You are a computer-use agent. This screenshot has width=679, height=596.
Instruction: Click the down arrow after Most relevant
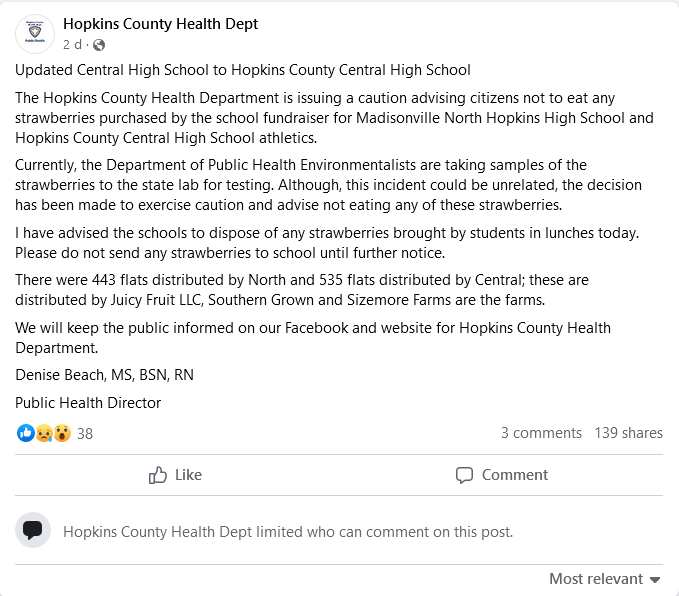click(655, 580)
